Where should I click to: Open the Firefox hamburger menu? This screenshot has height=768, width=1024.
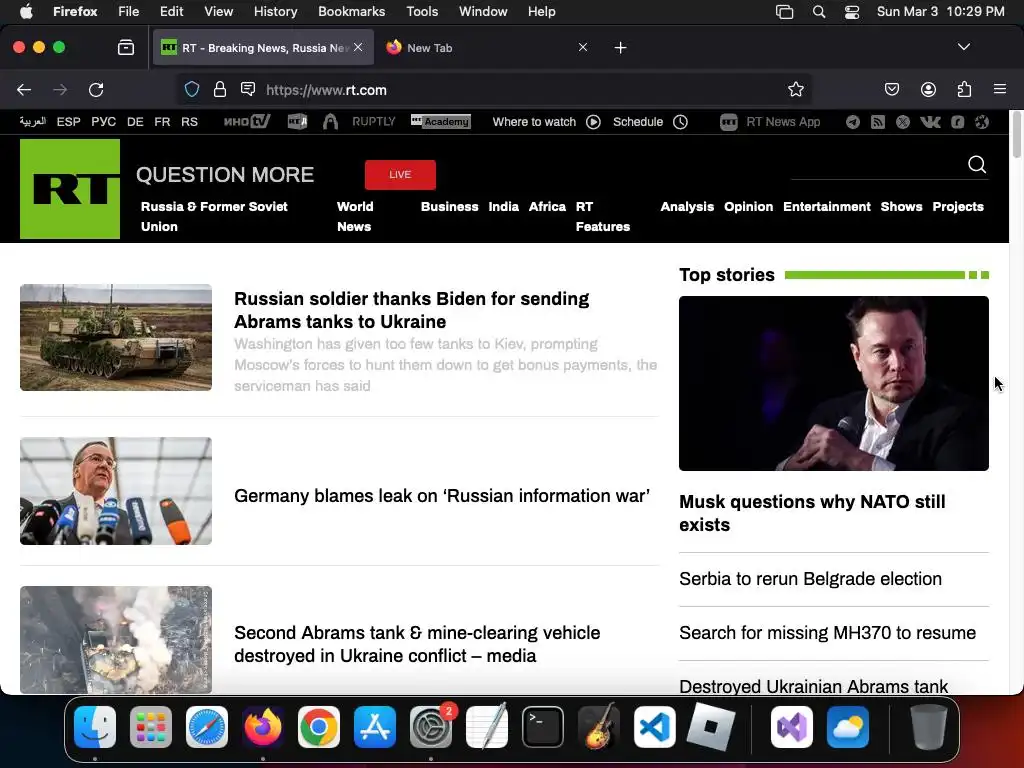(x=1000, y=89)
